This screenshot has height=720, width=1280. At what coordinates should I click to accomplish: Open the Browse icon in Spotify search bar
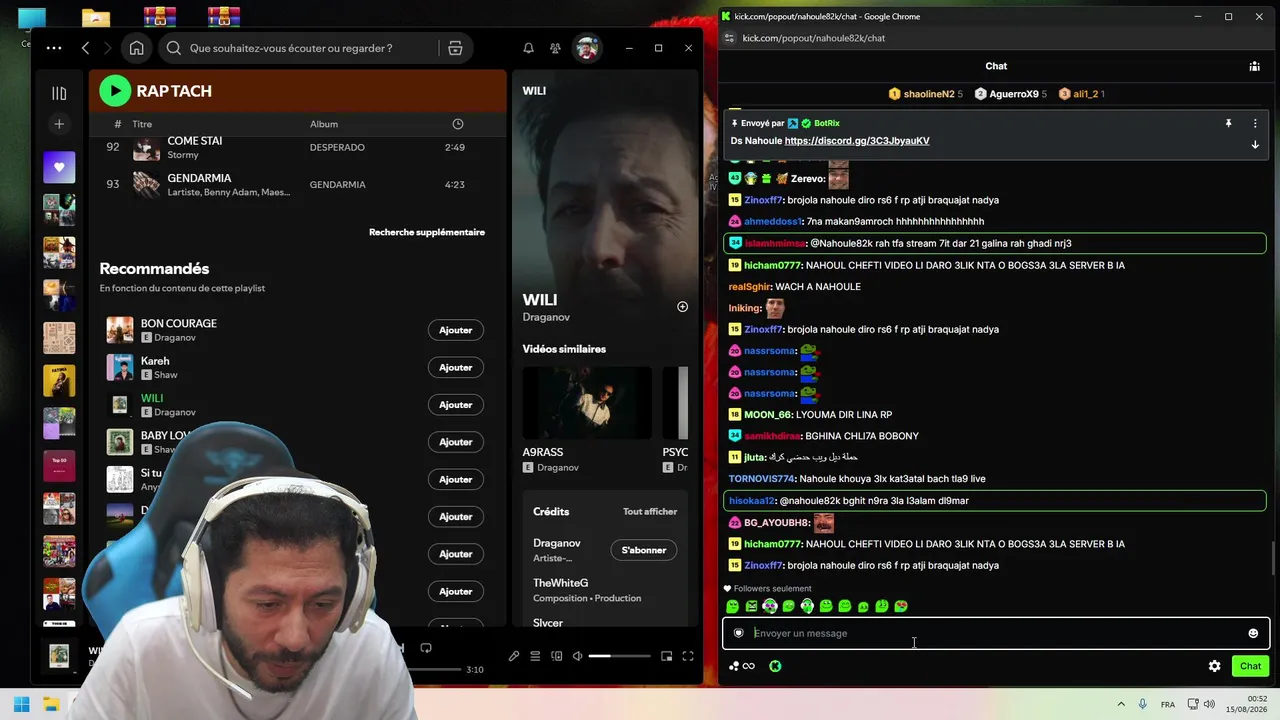tap(455, 48)
